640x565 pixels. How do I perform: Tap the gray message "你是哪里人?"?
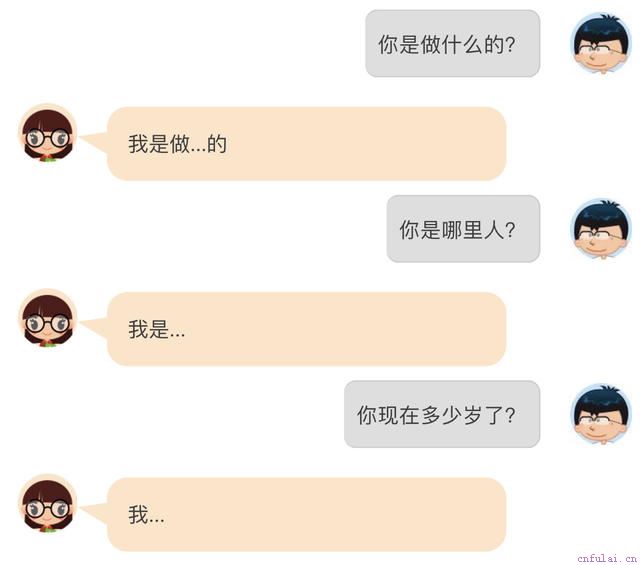click(x=463, y=229)
